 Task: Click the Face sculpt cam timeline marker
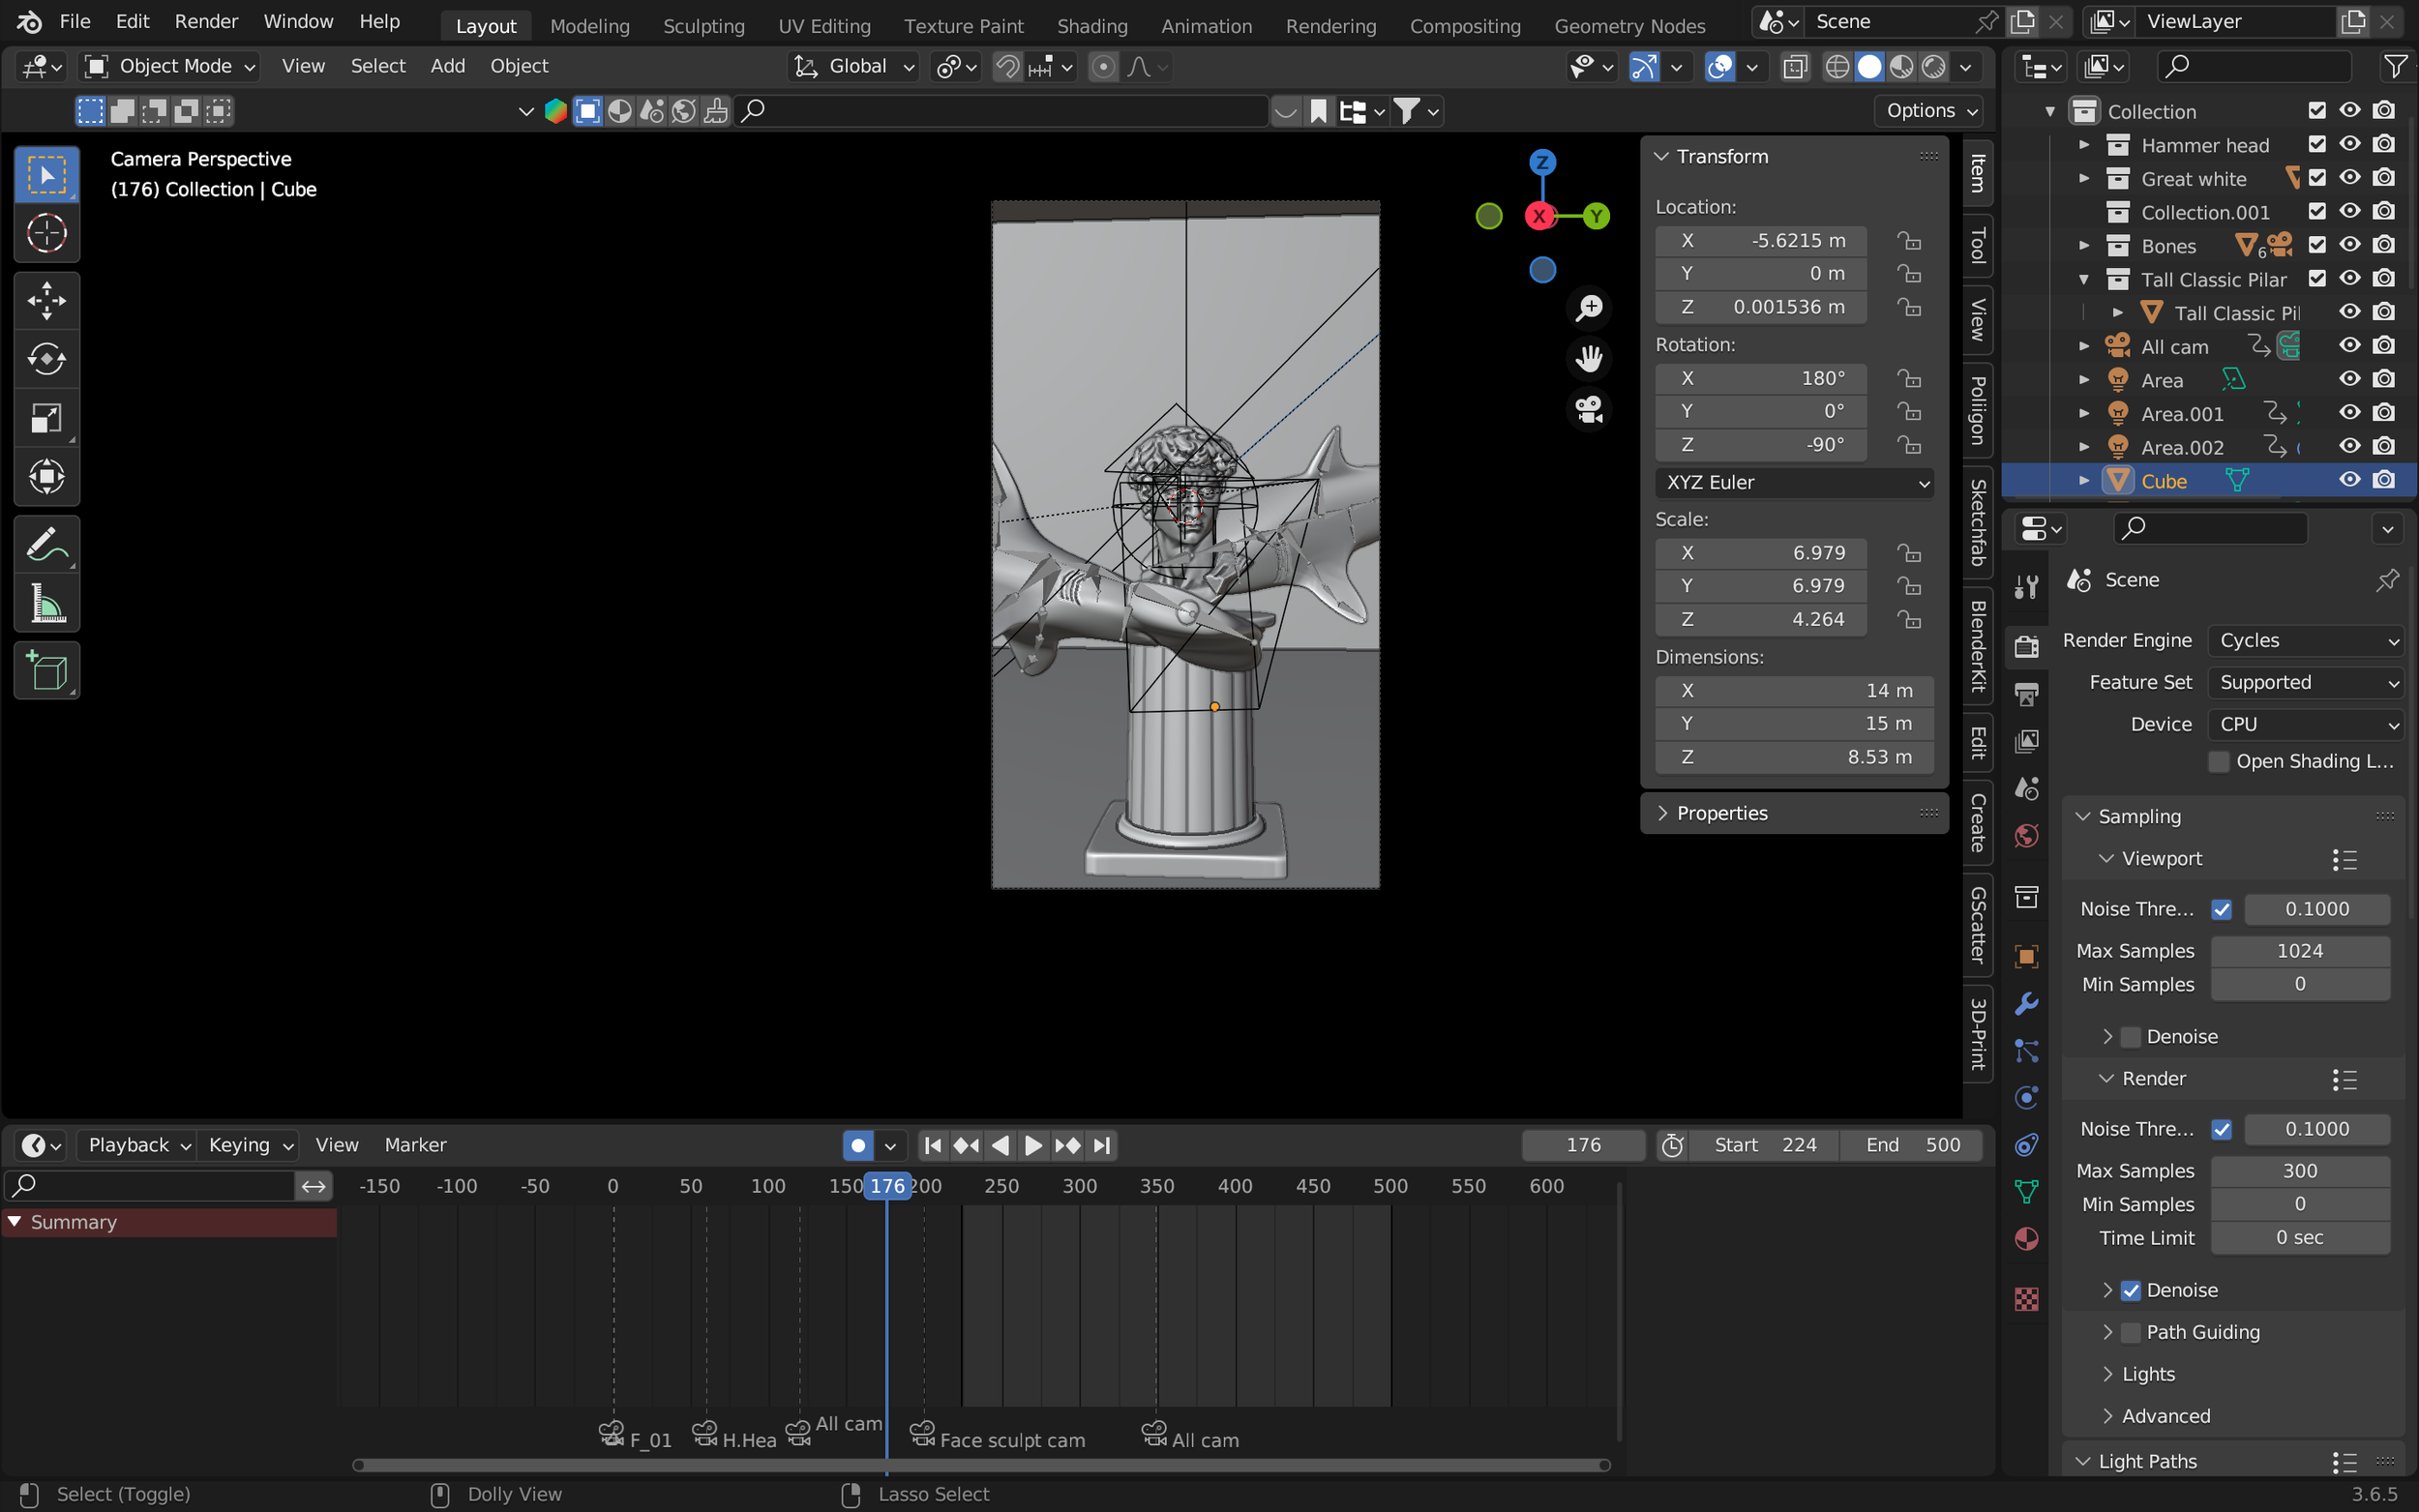(922, 1434)
